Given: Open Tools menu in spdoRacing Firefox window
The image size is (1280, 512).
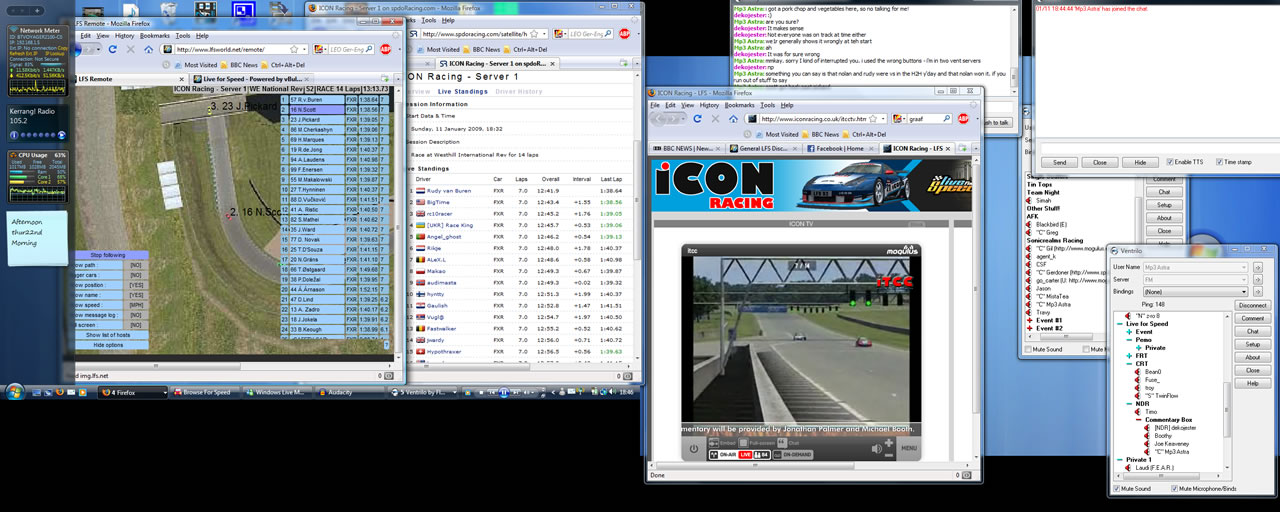Looking at the screenshot, I should pos(428,20).
